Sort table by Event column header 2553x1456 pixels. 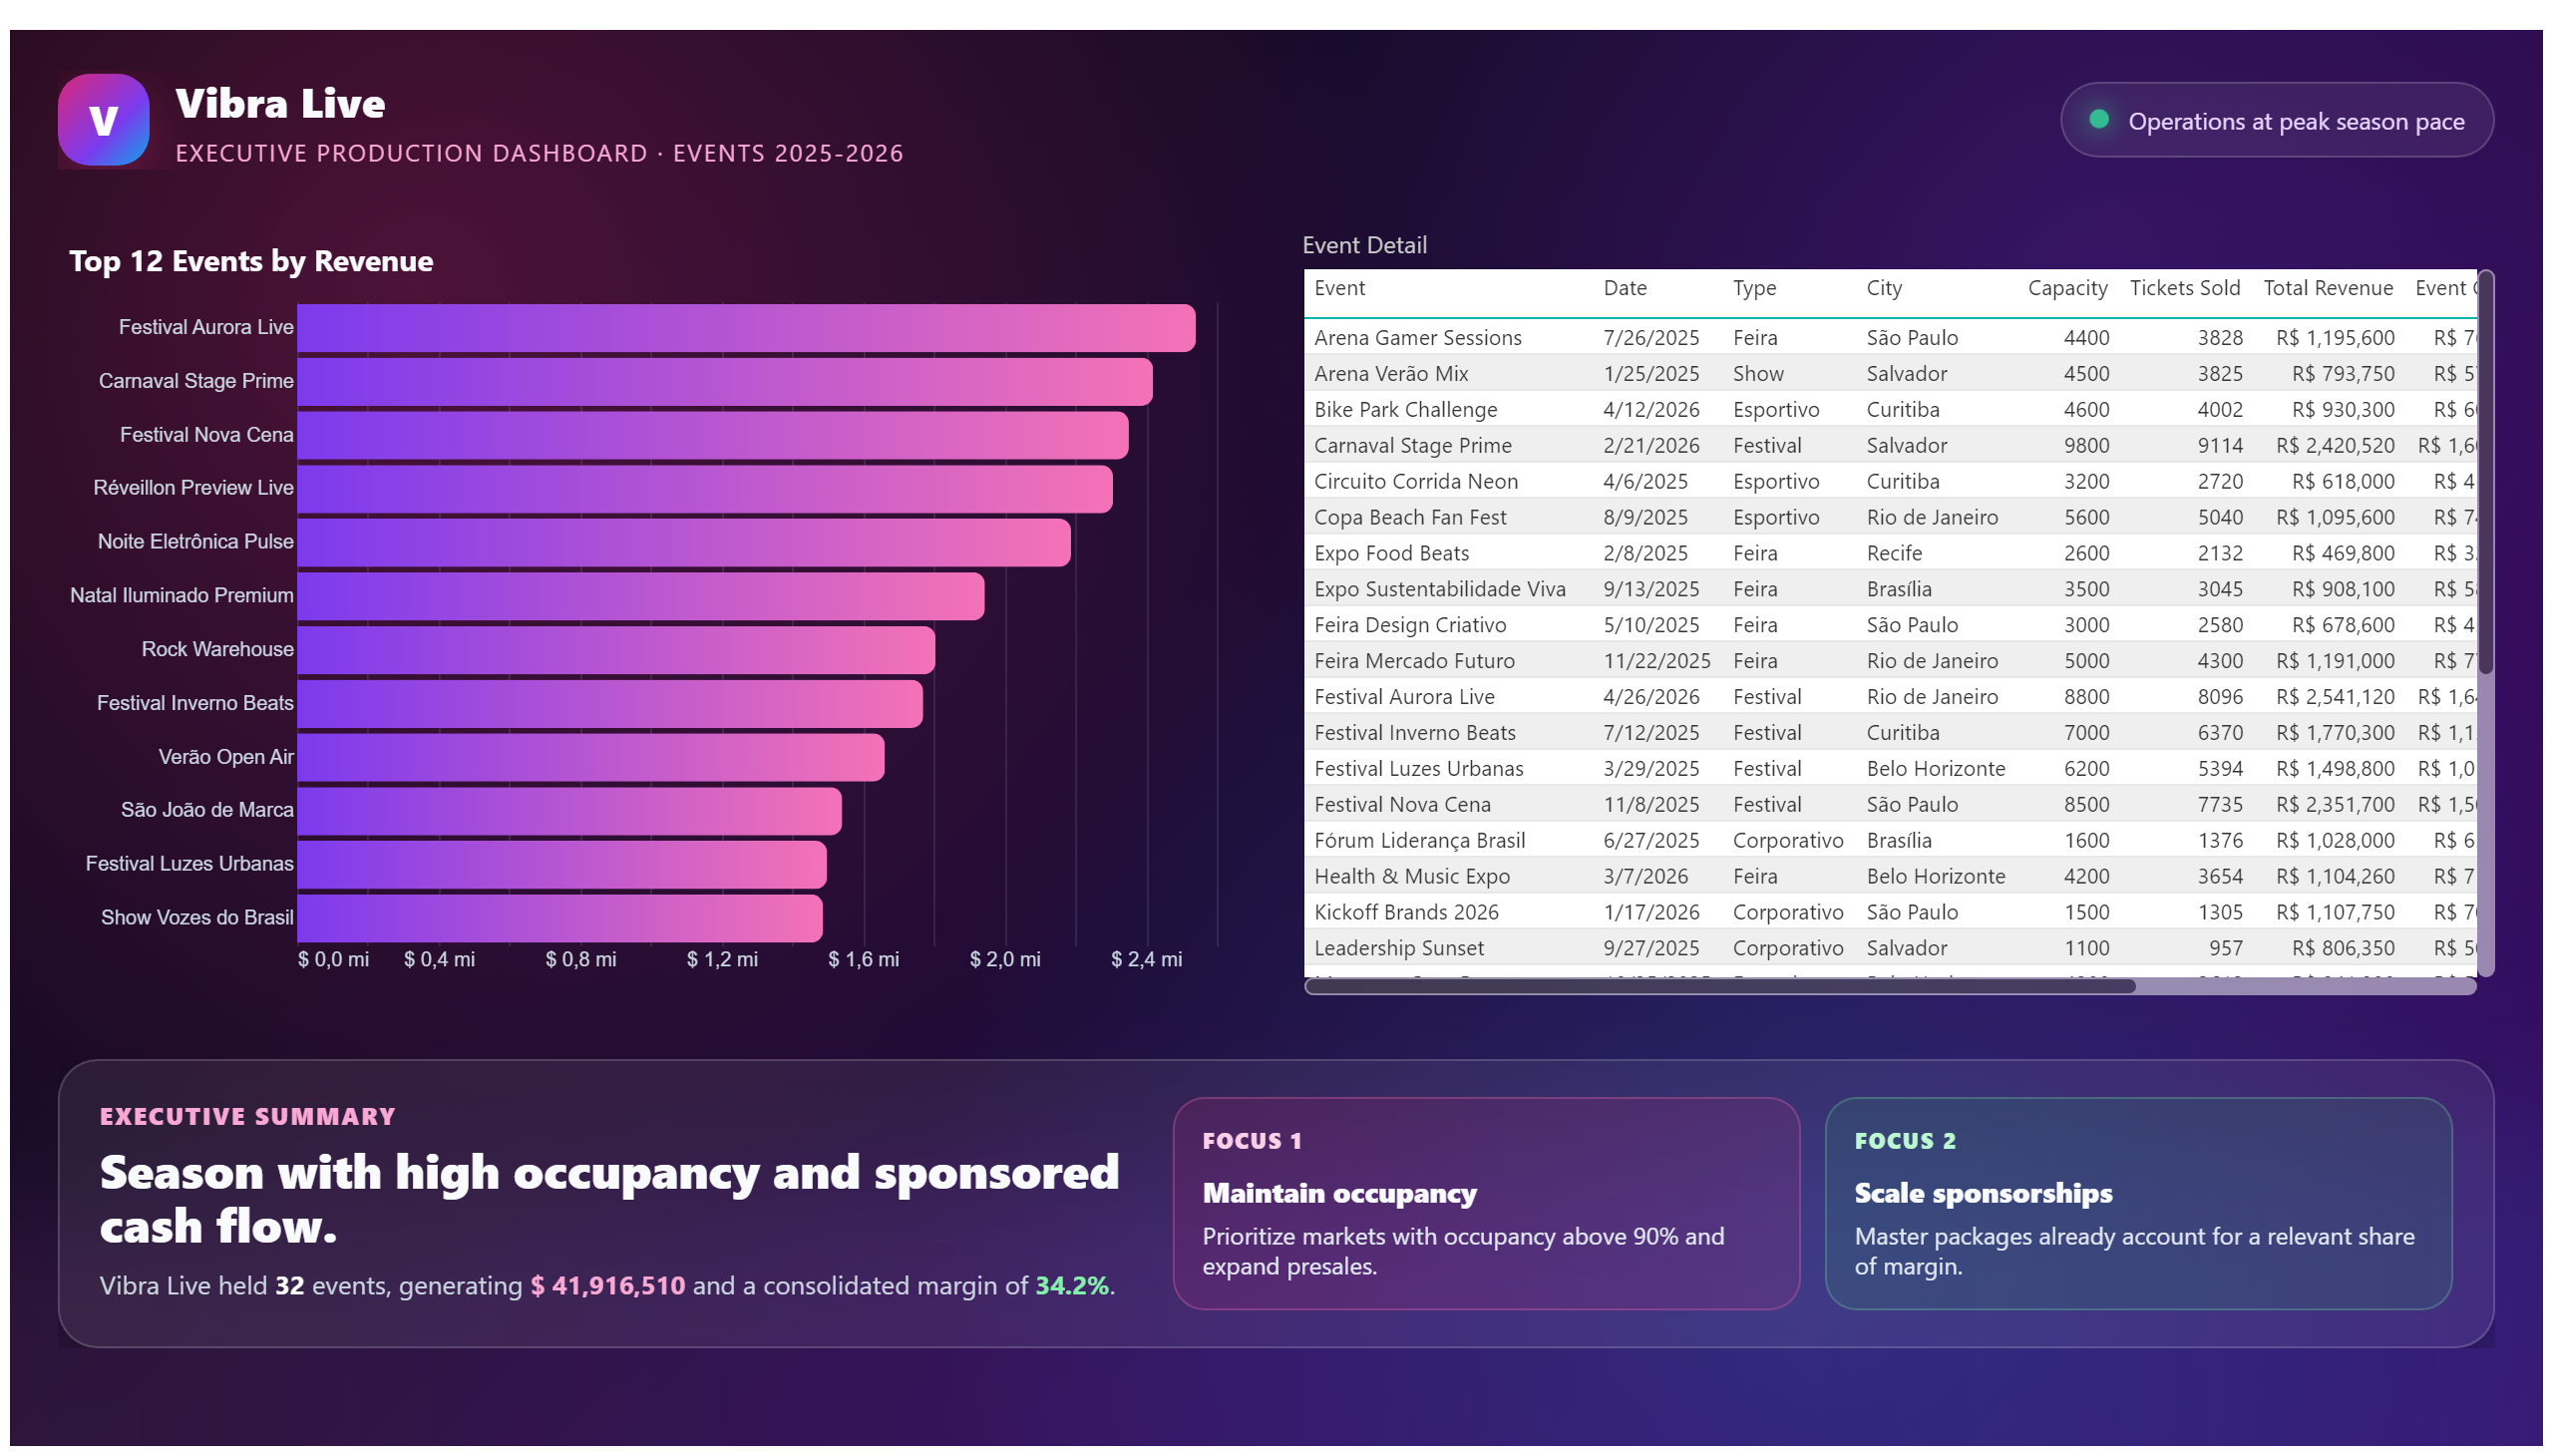[1339, 288]
